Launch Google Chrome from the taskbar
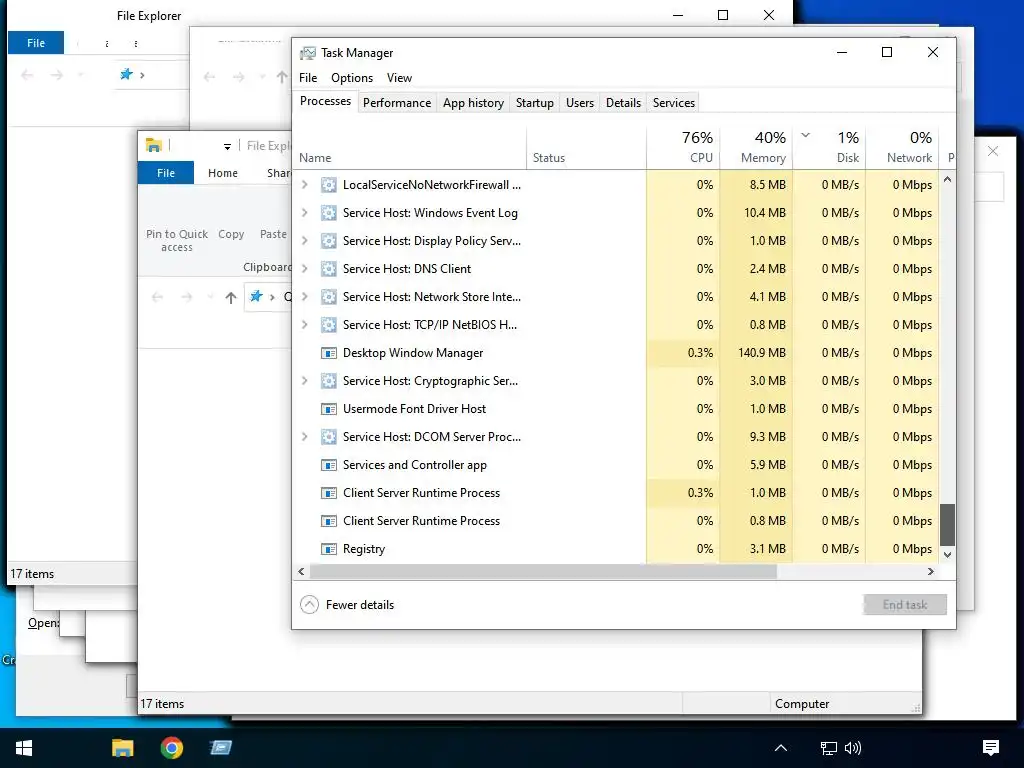Viewport: 1024px width, 768px height. pos(172,748)
